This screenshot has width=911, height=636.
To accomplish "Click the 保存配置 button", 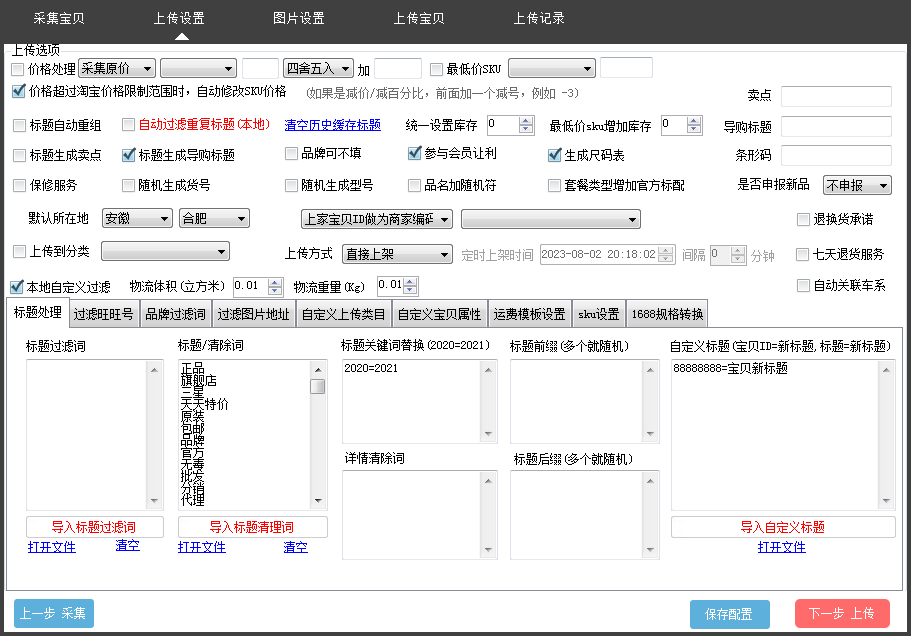I will [729, 614].
